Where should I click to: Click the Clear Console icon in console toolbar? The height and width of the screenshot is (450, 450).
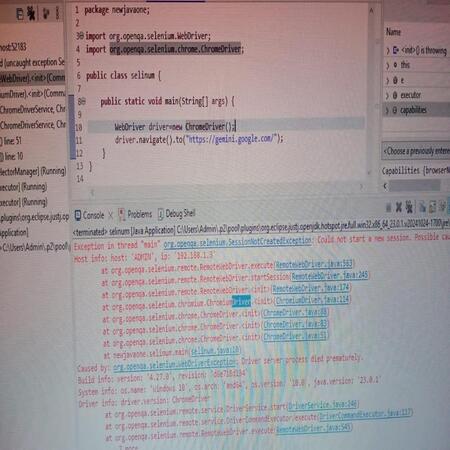tap(423, 207)
